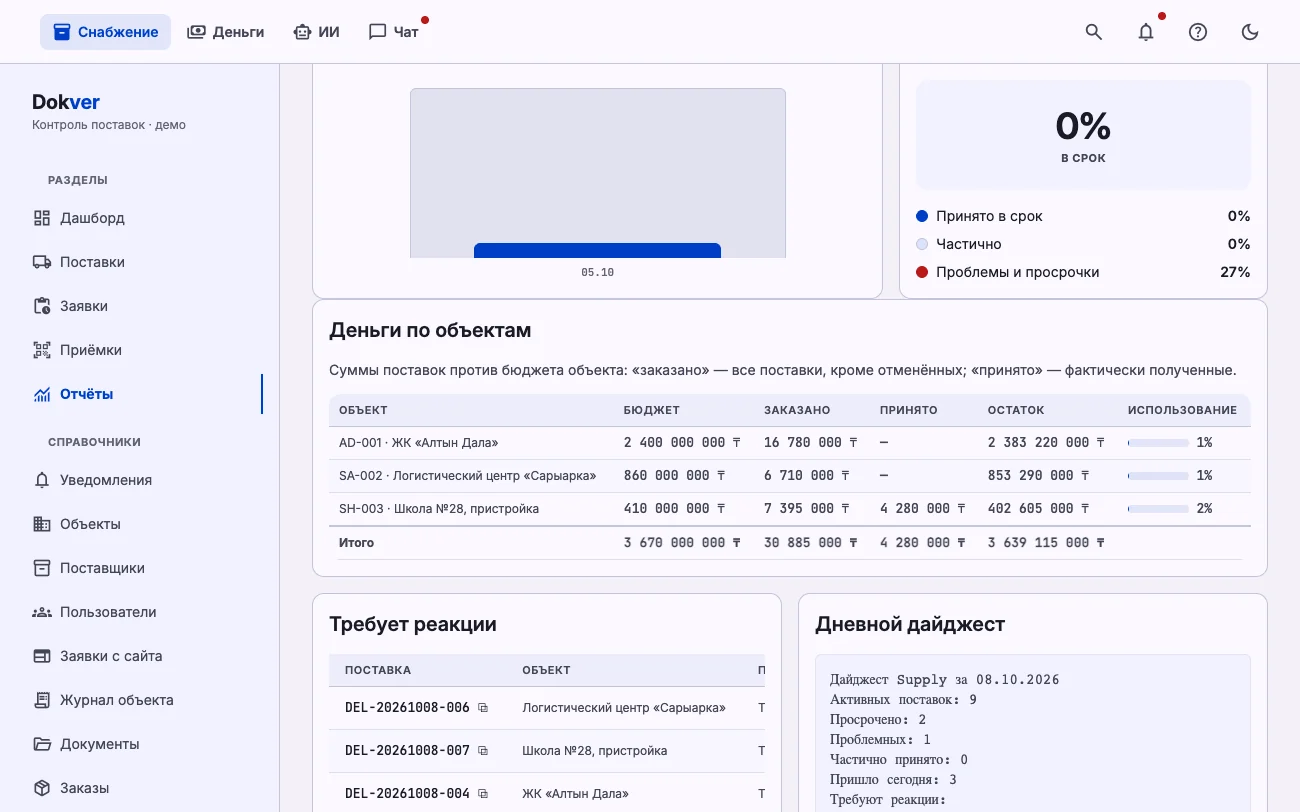
Task: Click the Итого budget 3 670 000 000 ₸
Action: click(682, 543)
